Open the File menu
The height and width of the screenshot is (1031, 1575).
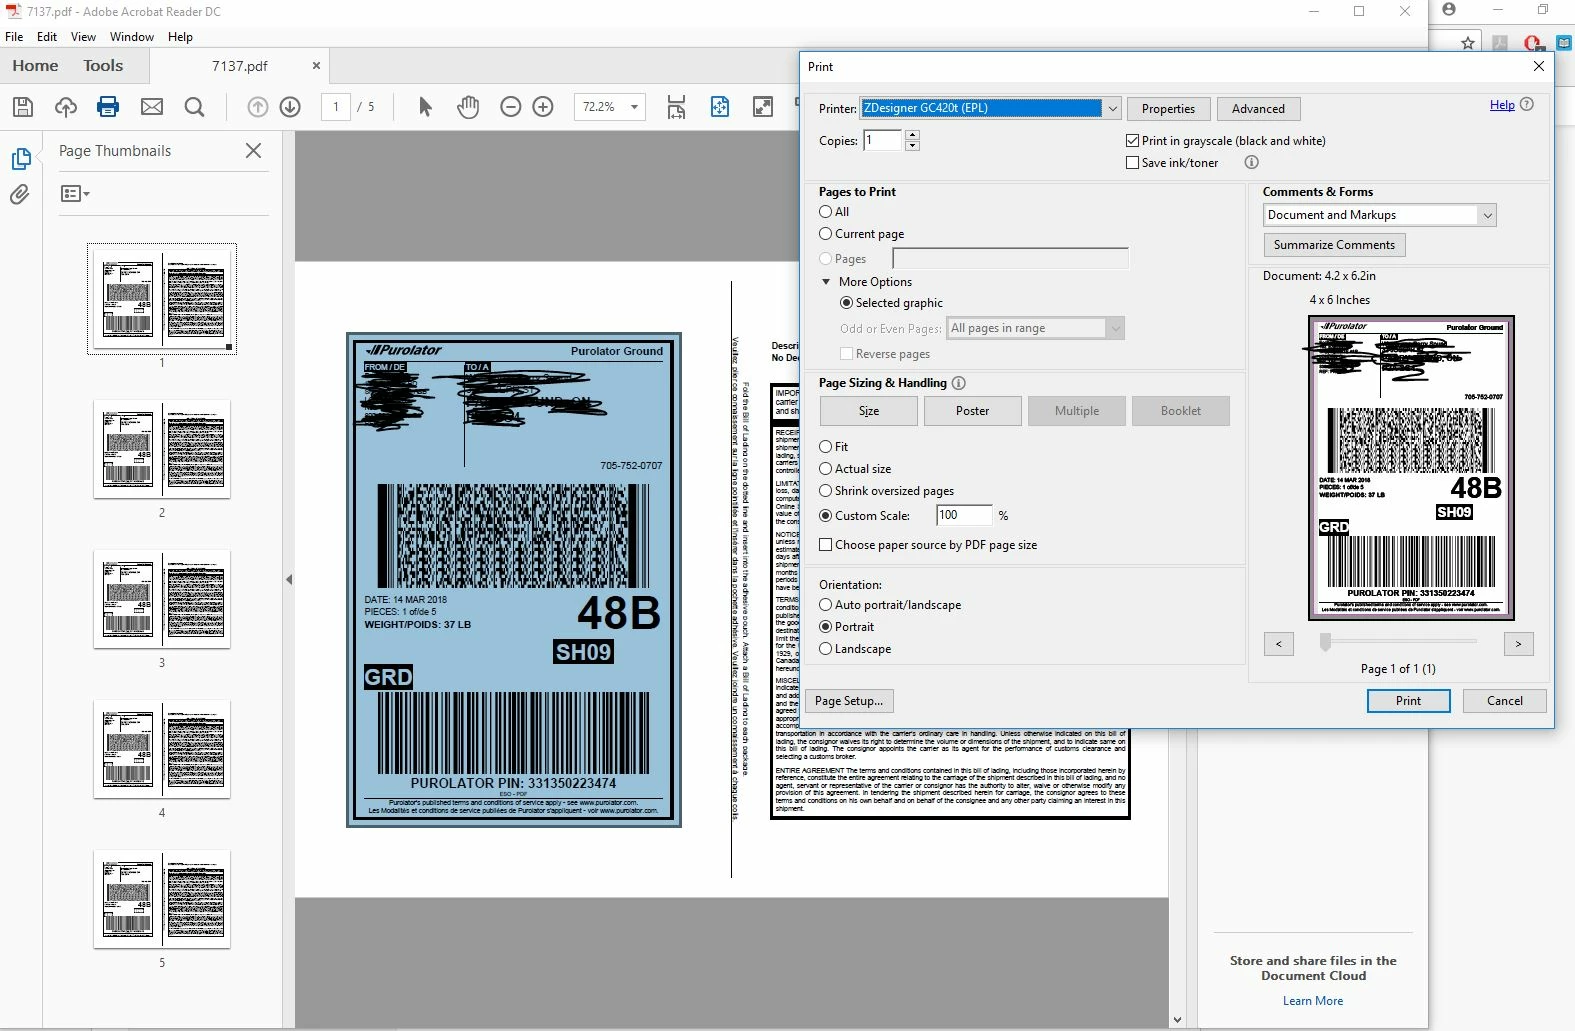pos(14,37)
